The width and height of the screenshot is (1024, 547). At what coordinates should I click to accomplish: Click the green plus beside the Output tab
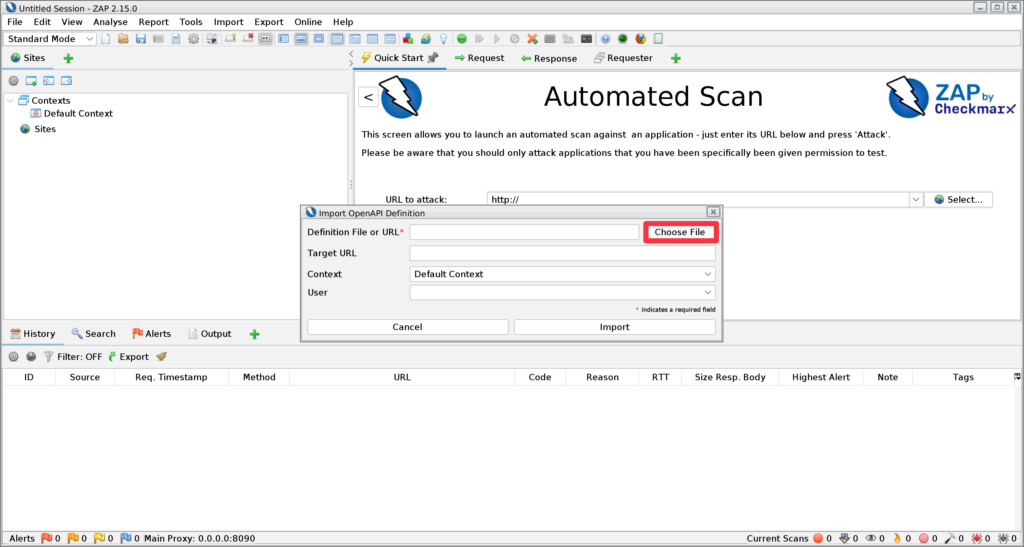coord(255,334)
